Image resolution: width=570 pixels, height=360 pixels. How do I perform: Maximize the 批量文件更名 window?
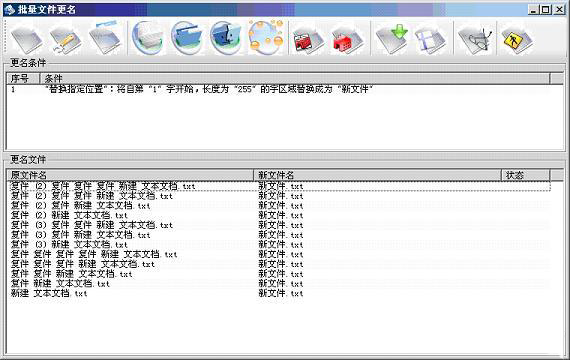[x=546, y=10]
